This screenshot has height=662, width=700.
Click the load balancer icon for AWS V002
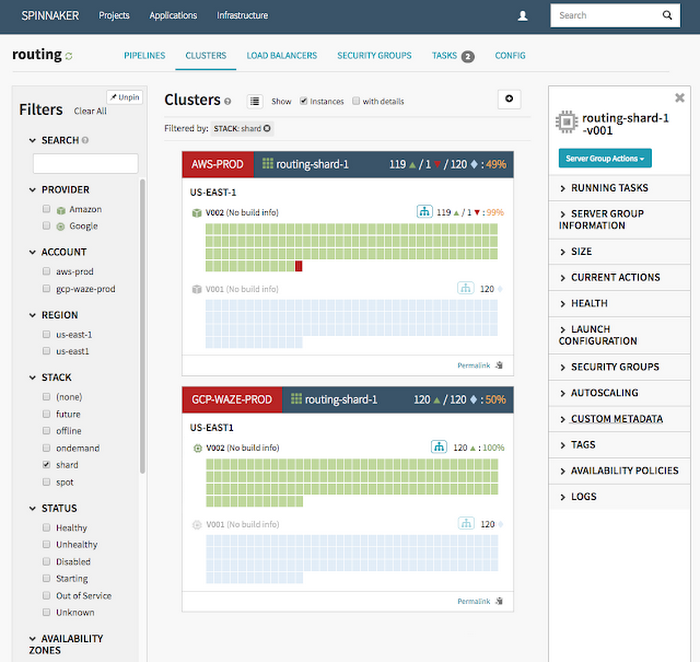pos(425,211)
